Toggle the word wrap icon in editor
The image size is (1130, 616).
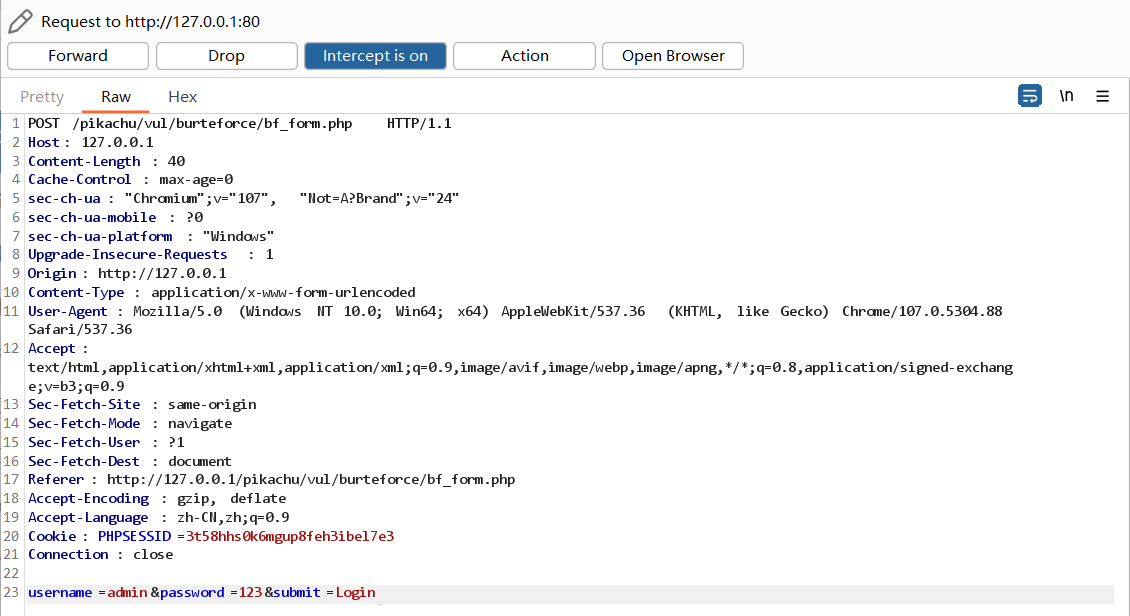coord(1029,96)
